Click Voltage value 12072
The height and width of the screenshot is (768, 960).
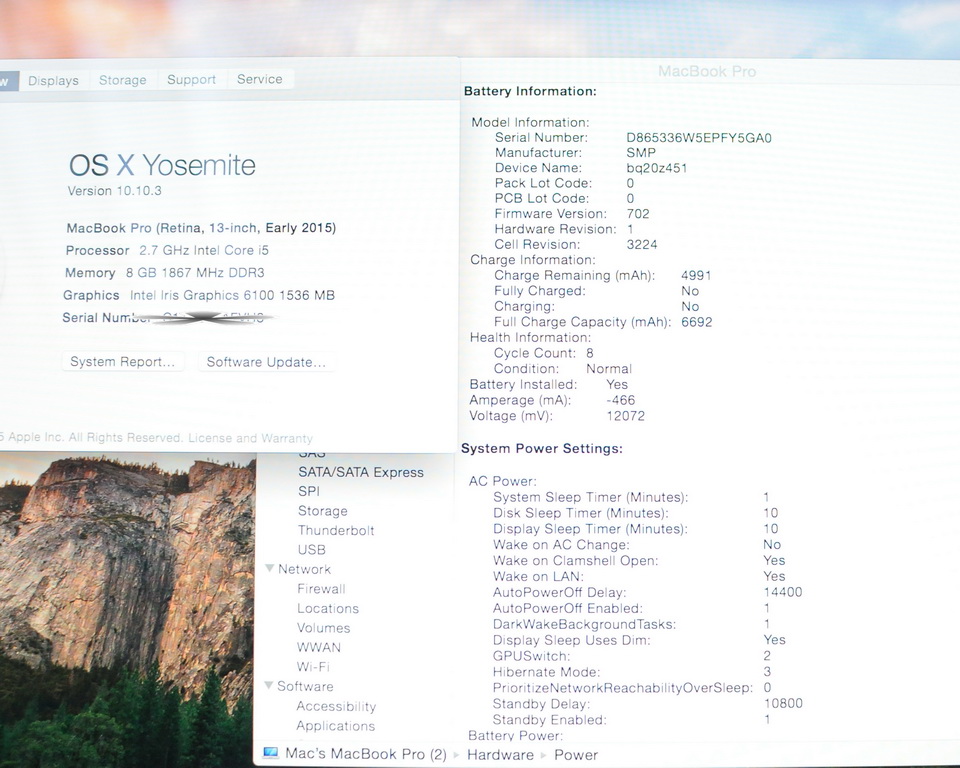tap(625, 416)
